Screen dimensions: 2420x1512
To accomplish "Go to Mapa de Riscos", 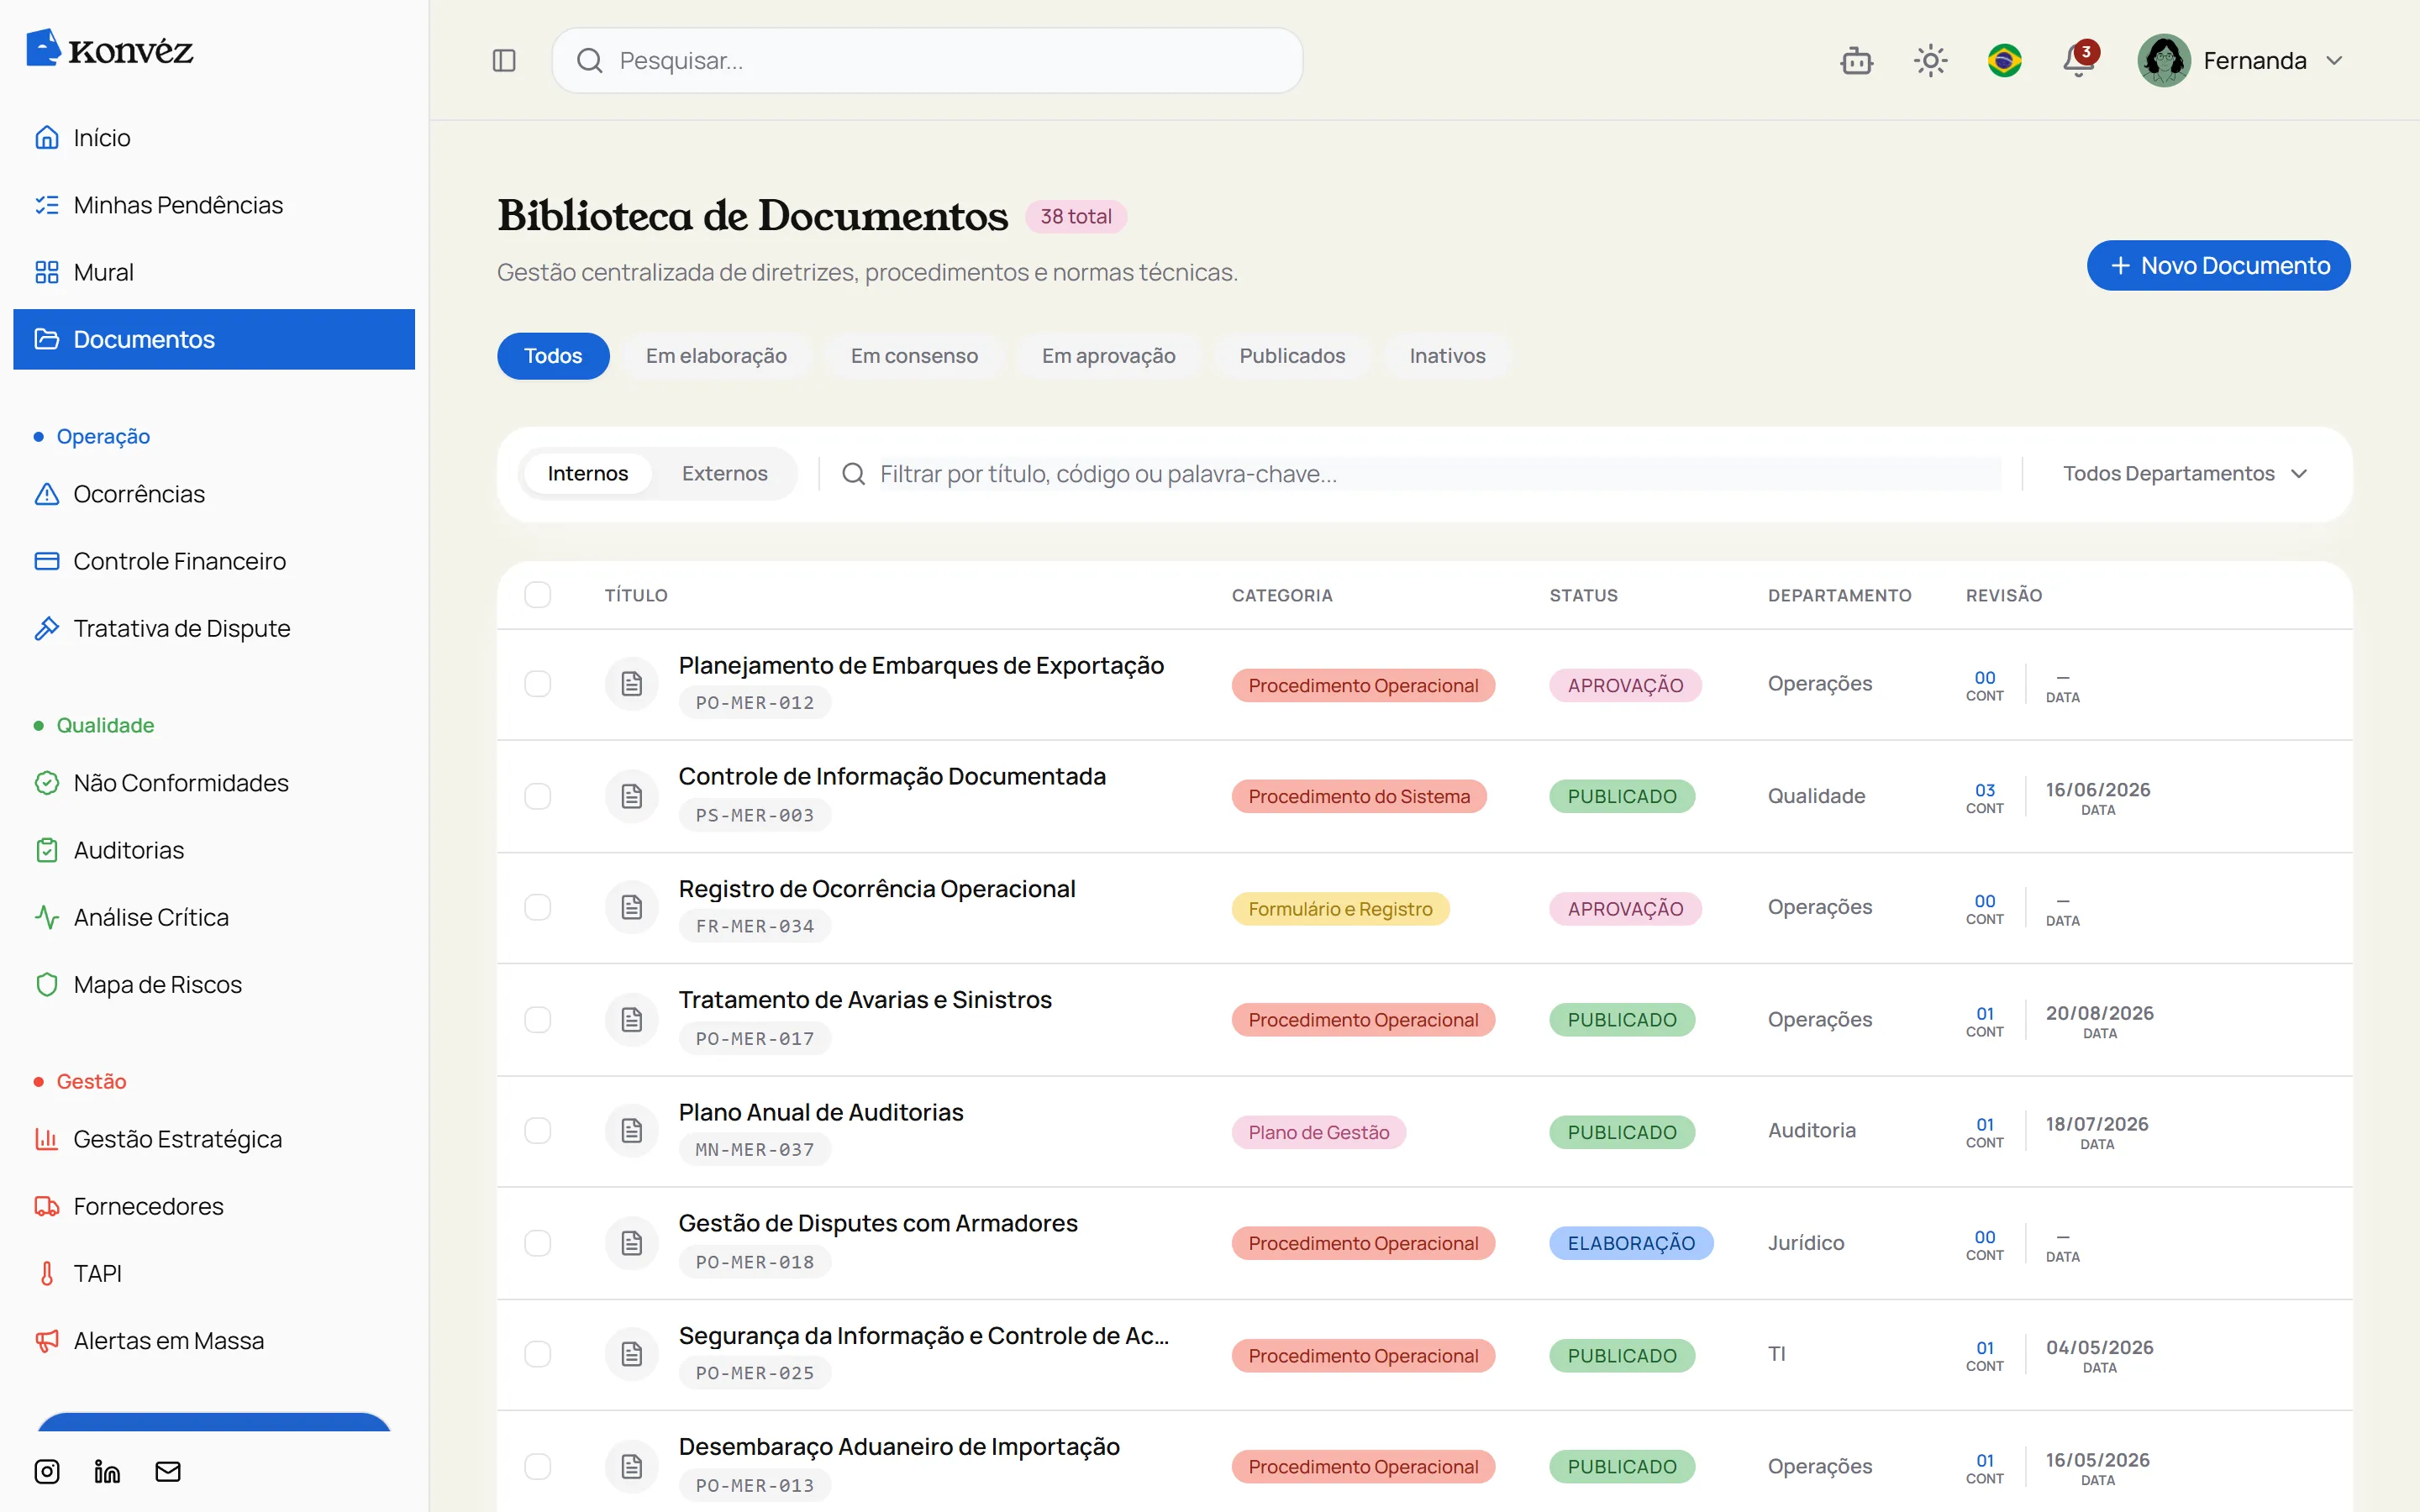I will coord(214,984).
